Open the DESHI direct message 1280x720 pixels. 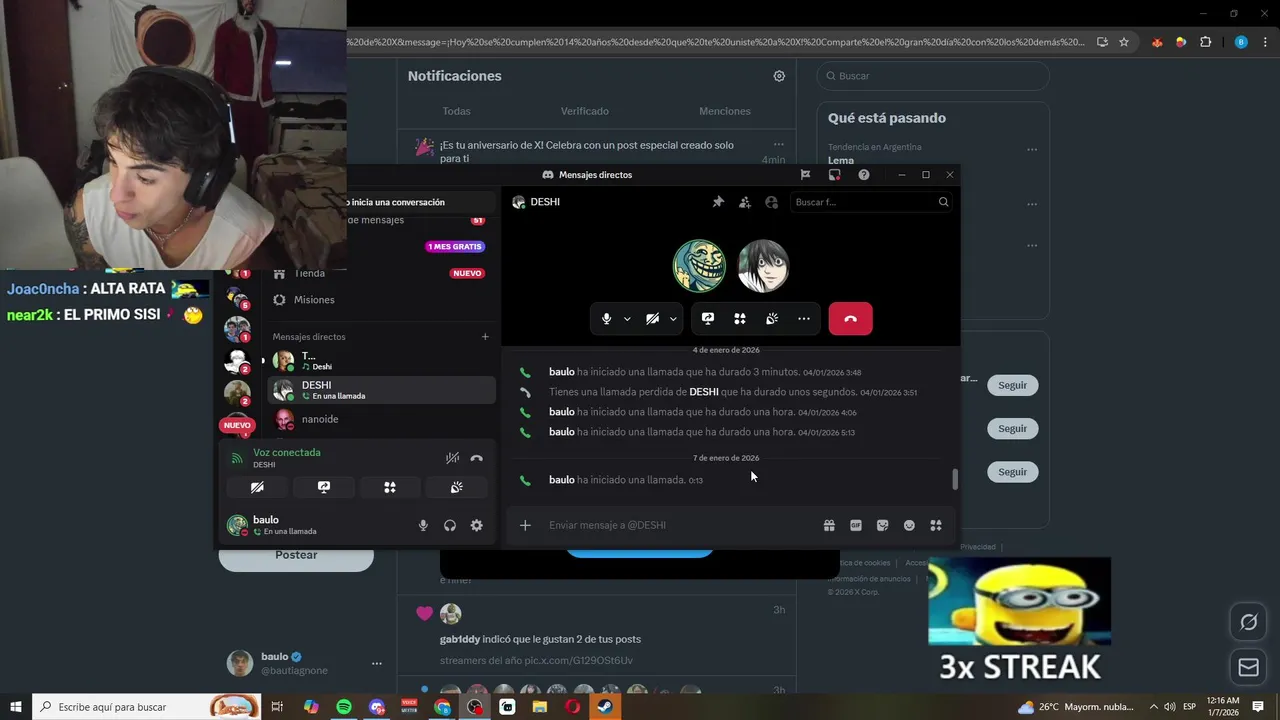383,390
